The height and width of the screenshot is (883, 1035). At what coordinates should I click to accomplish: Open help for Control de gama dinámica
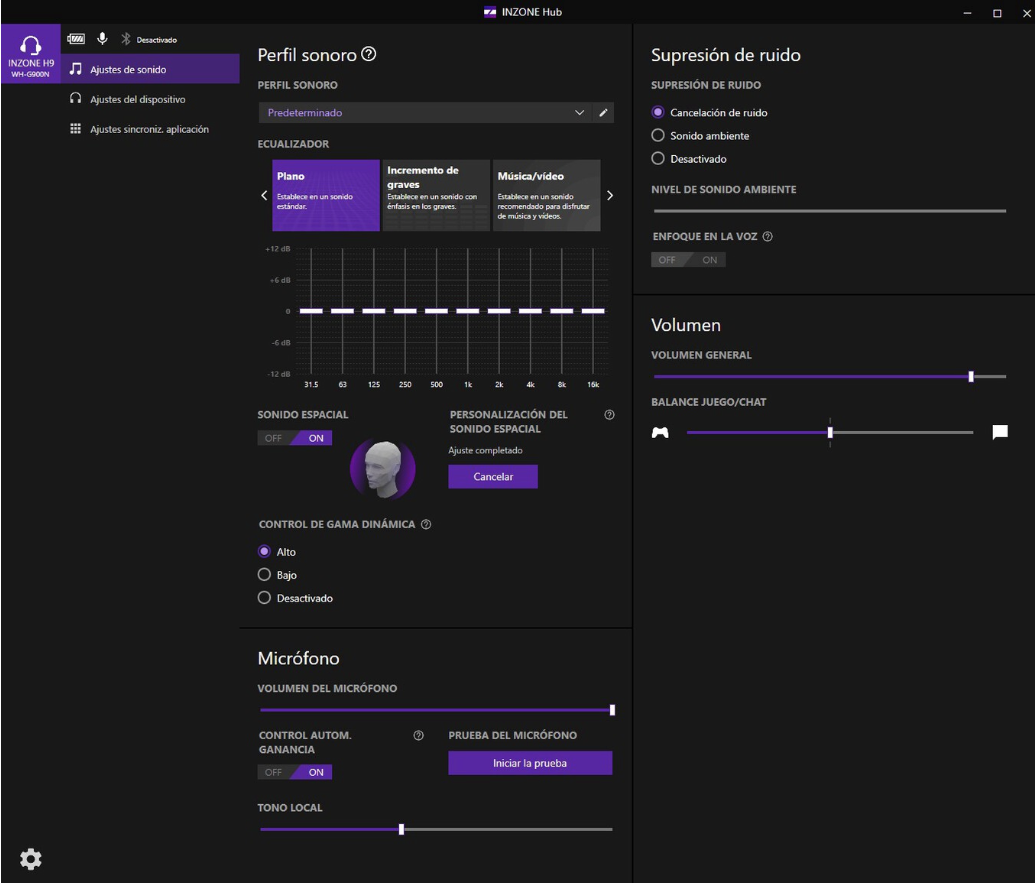(x=426, y=525)
